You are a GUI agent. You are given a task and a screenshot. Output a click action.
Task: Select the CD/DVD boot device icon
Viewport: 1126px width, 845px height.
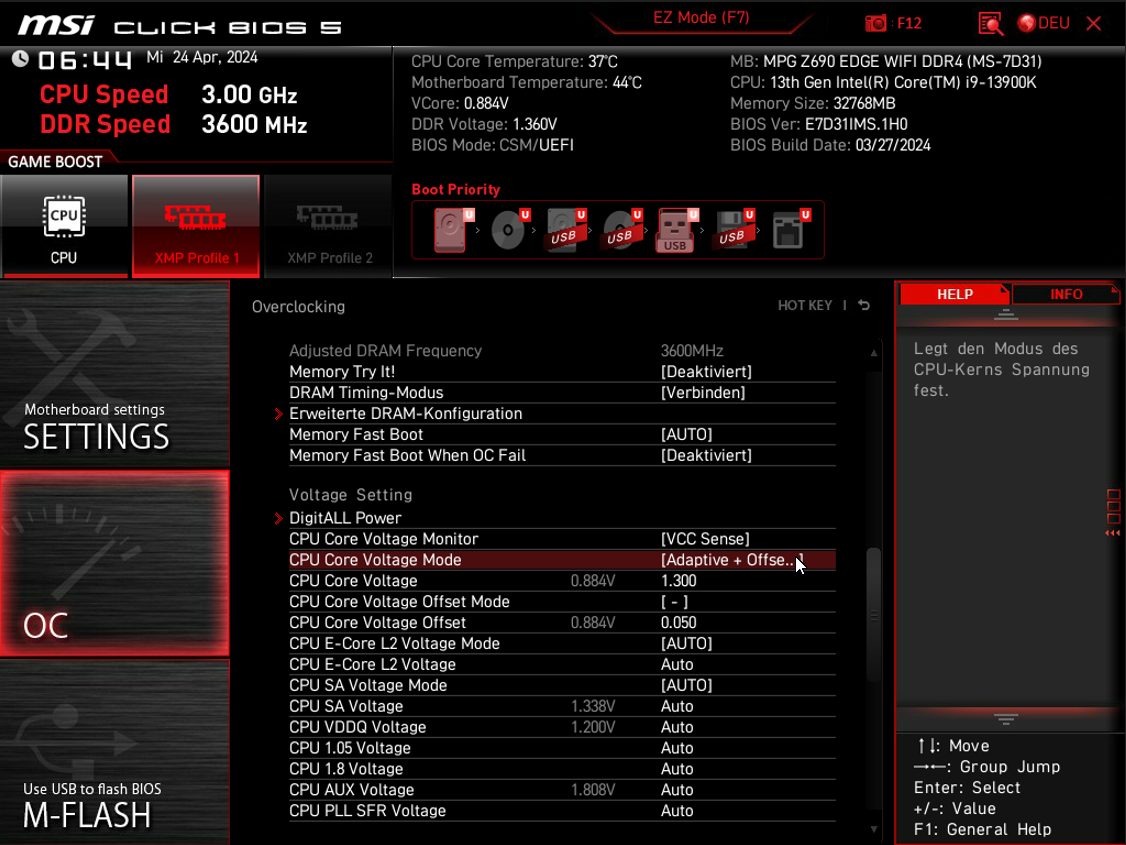tap(508, 230)
